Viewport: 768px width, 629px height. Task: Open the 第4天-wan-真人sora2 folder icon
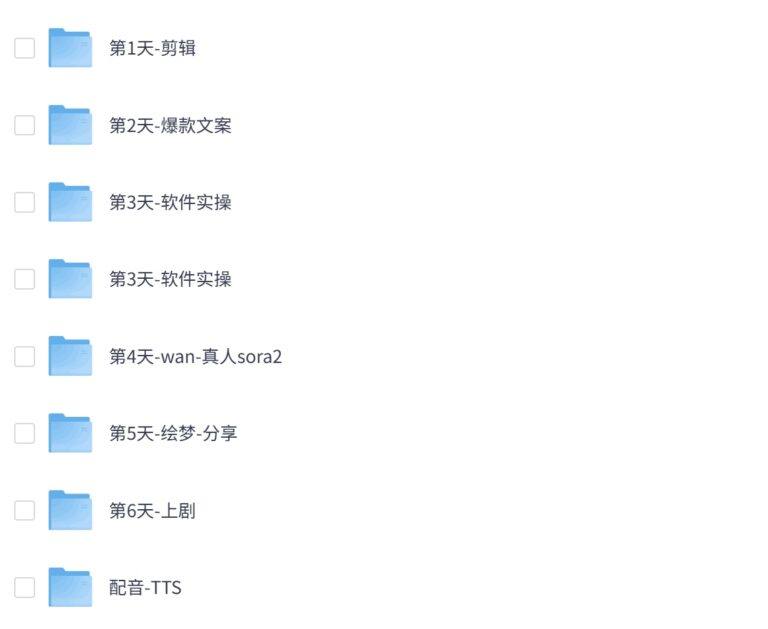pos(69,356)
